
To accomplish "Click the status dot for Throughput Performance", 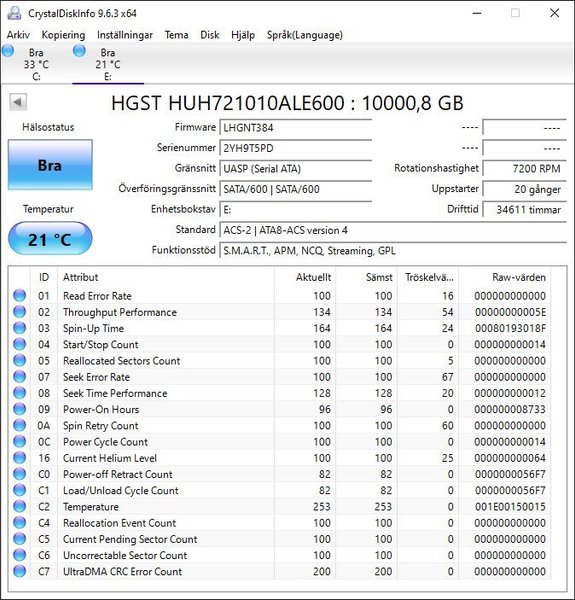I will 20,311.
